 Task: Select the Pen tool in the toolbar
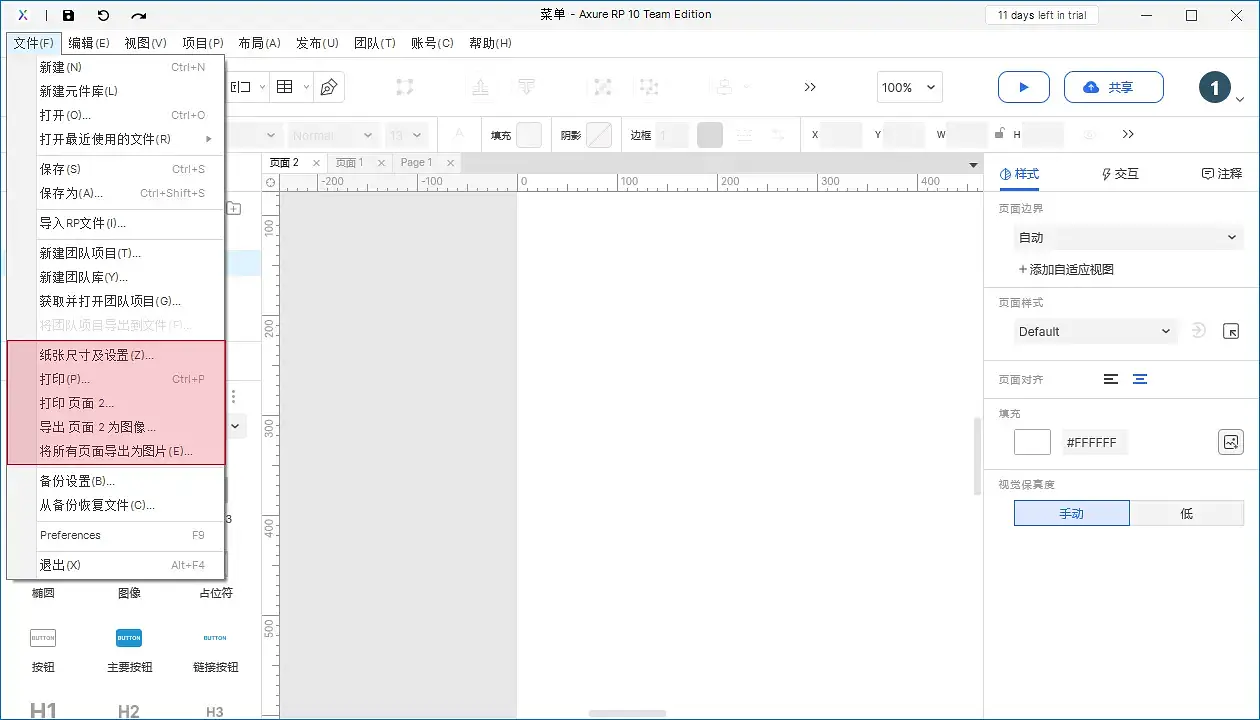[327, 87]
